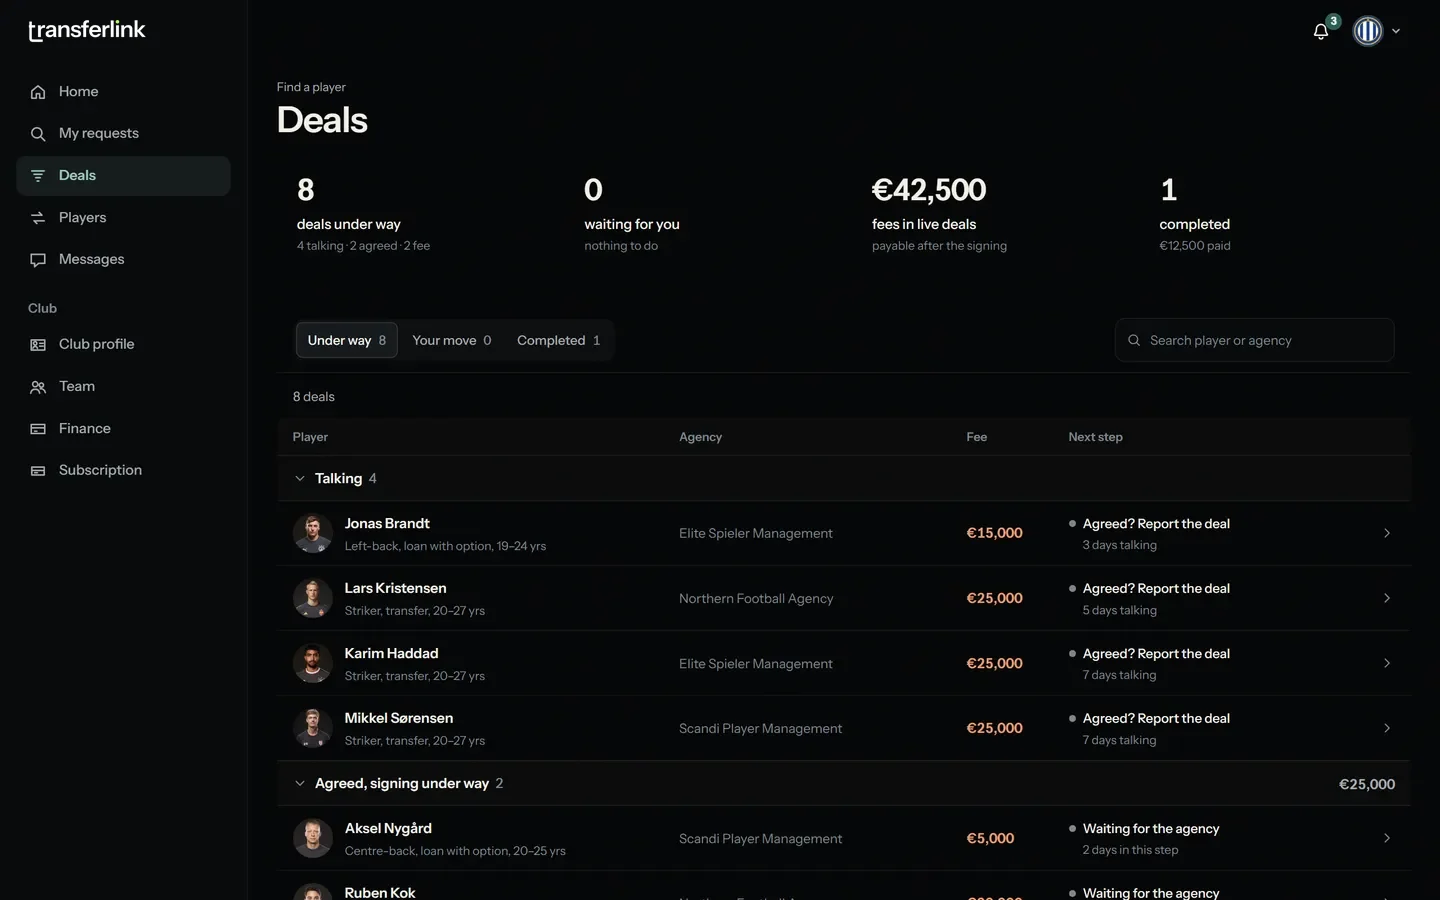Click the Club profile icon
This screenshot has height=900, width=1440.
pyautogui.click(x=38, y=345)
